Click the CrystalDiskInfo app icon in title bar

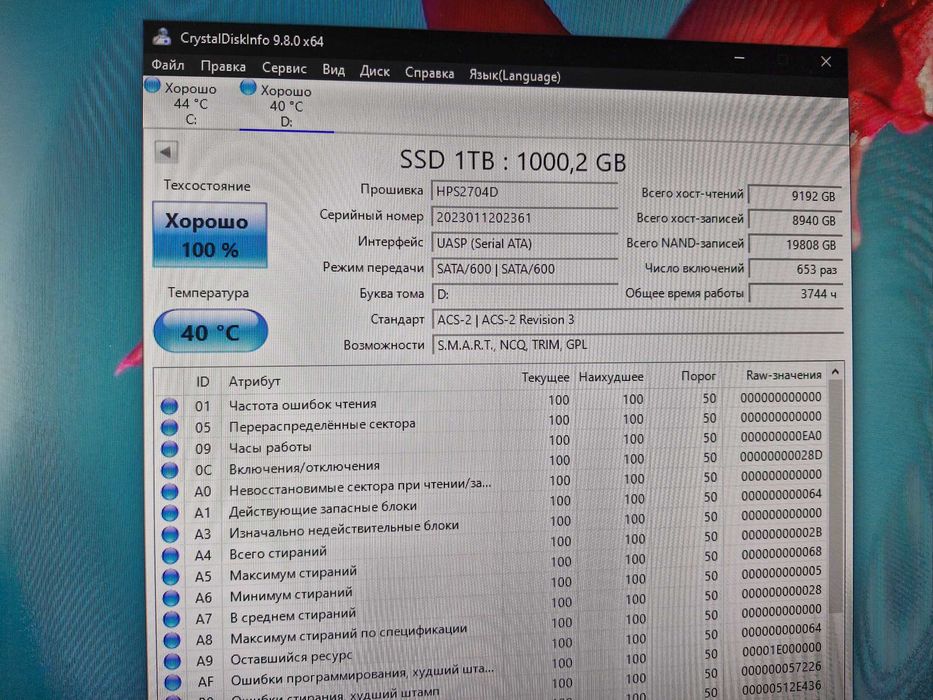point(161,37)
